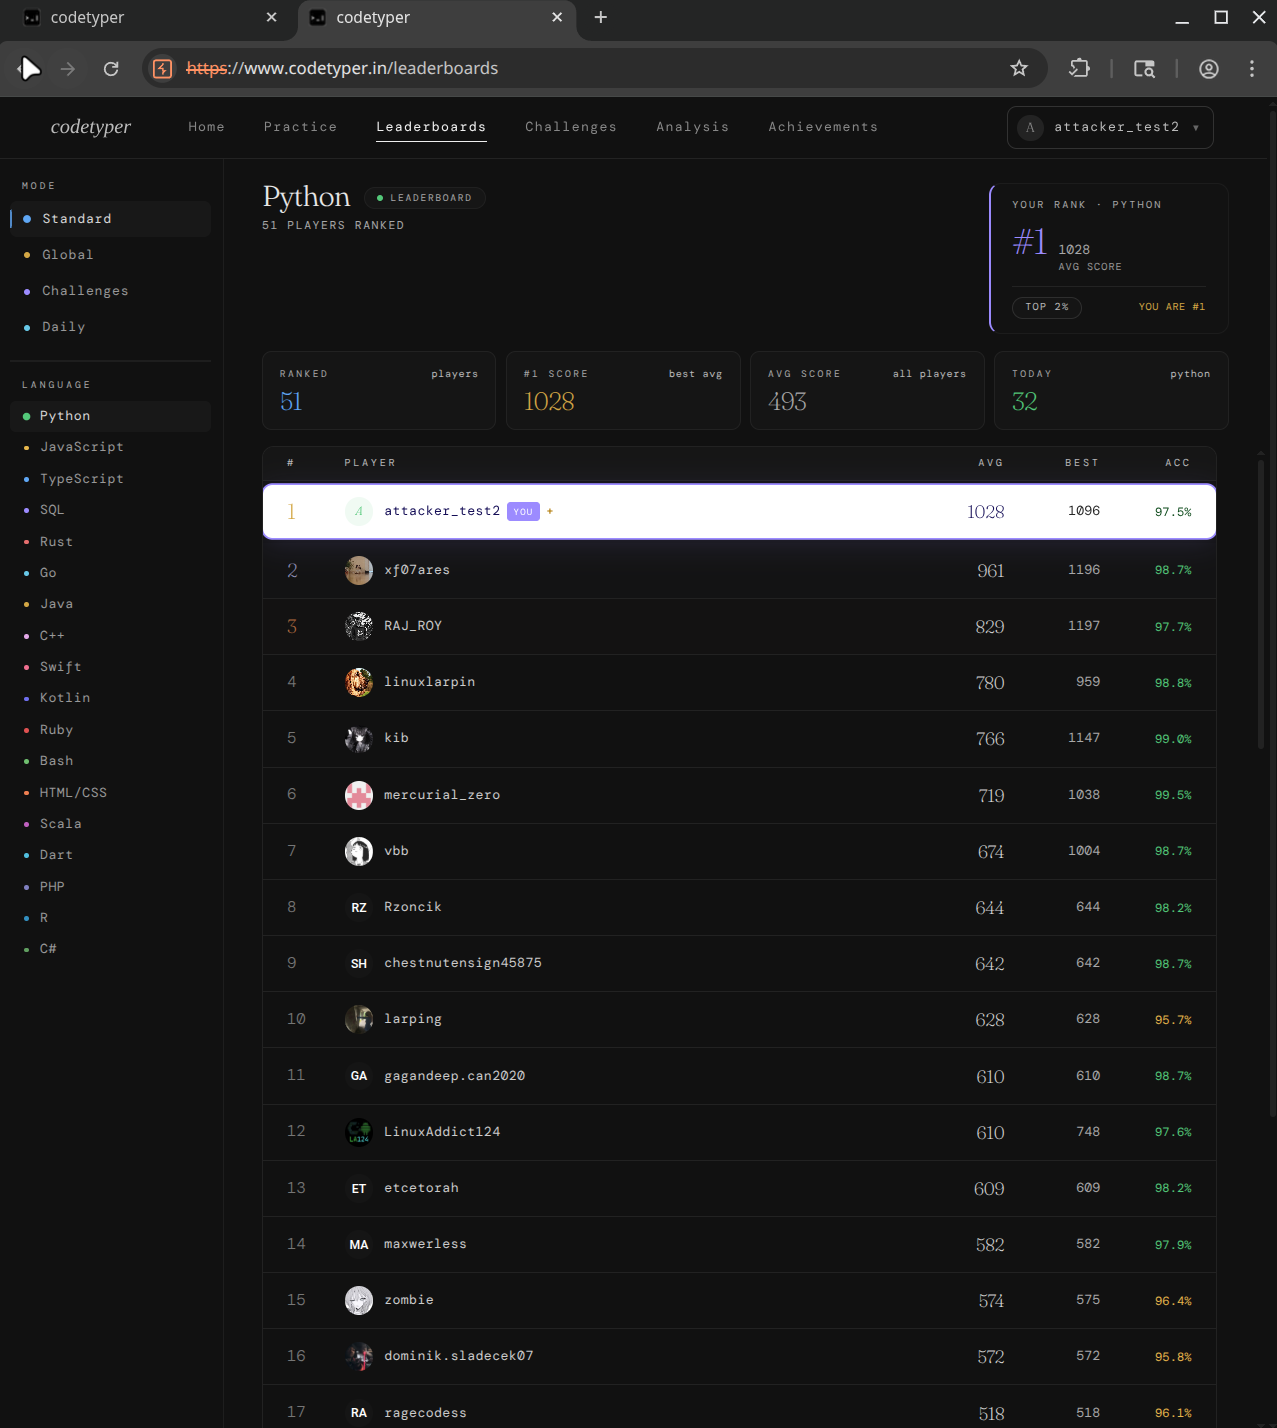The image size is (1277, 1428).
Task: Open the Leaderboards nav item
Action: (431, 127)
